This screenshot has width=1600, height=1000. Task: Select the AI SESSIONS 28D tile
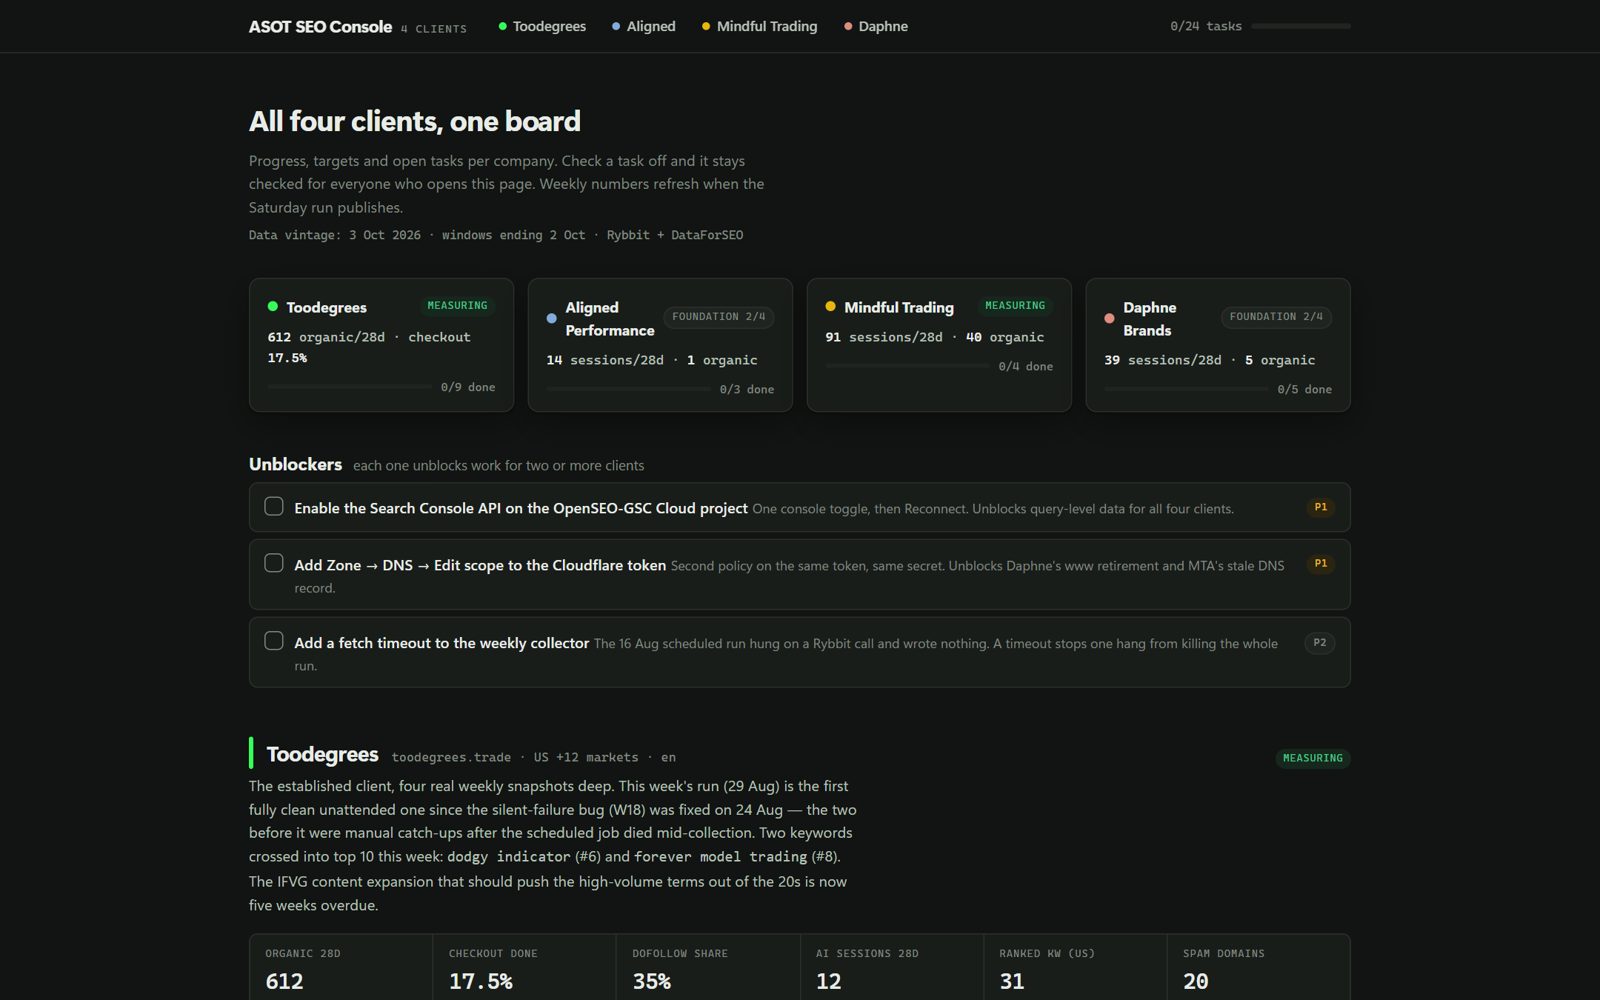pyautogui.click(x=892, y=967)
